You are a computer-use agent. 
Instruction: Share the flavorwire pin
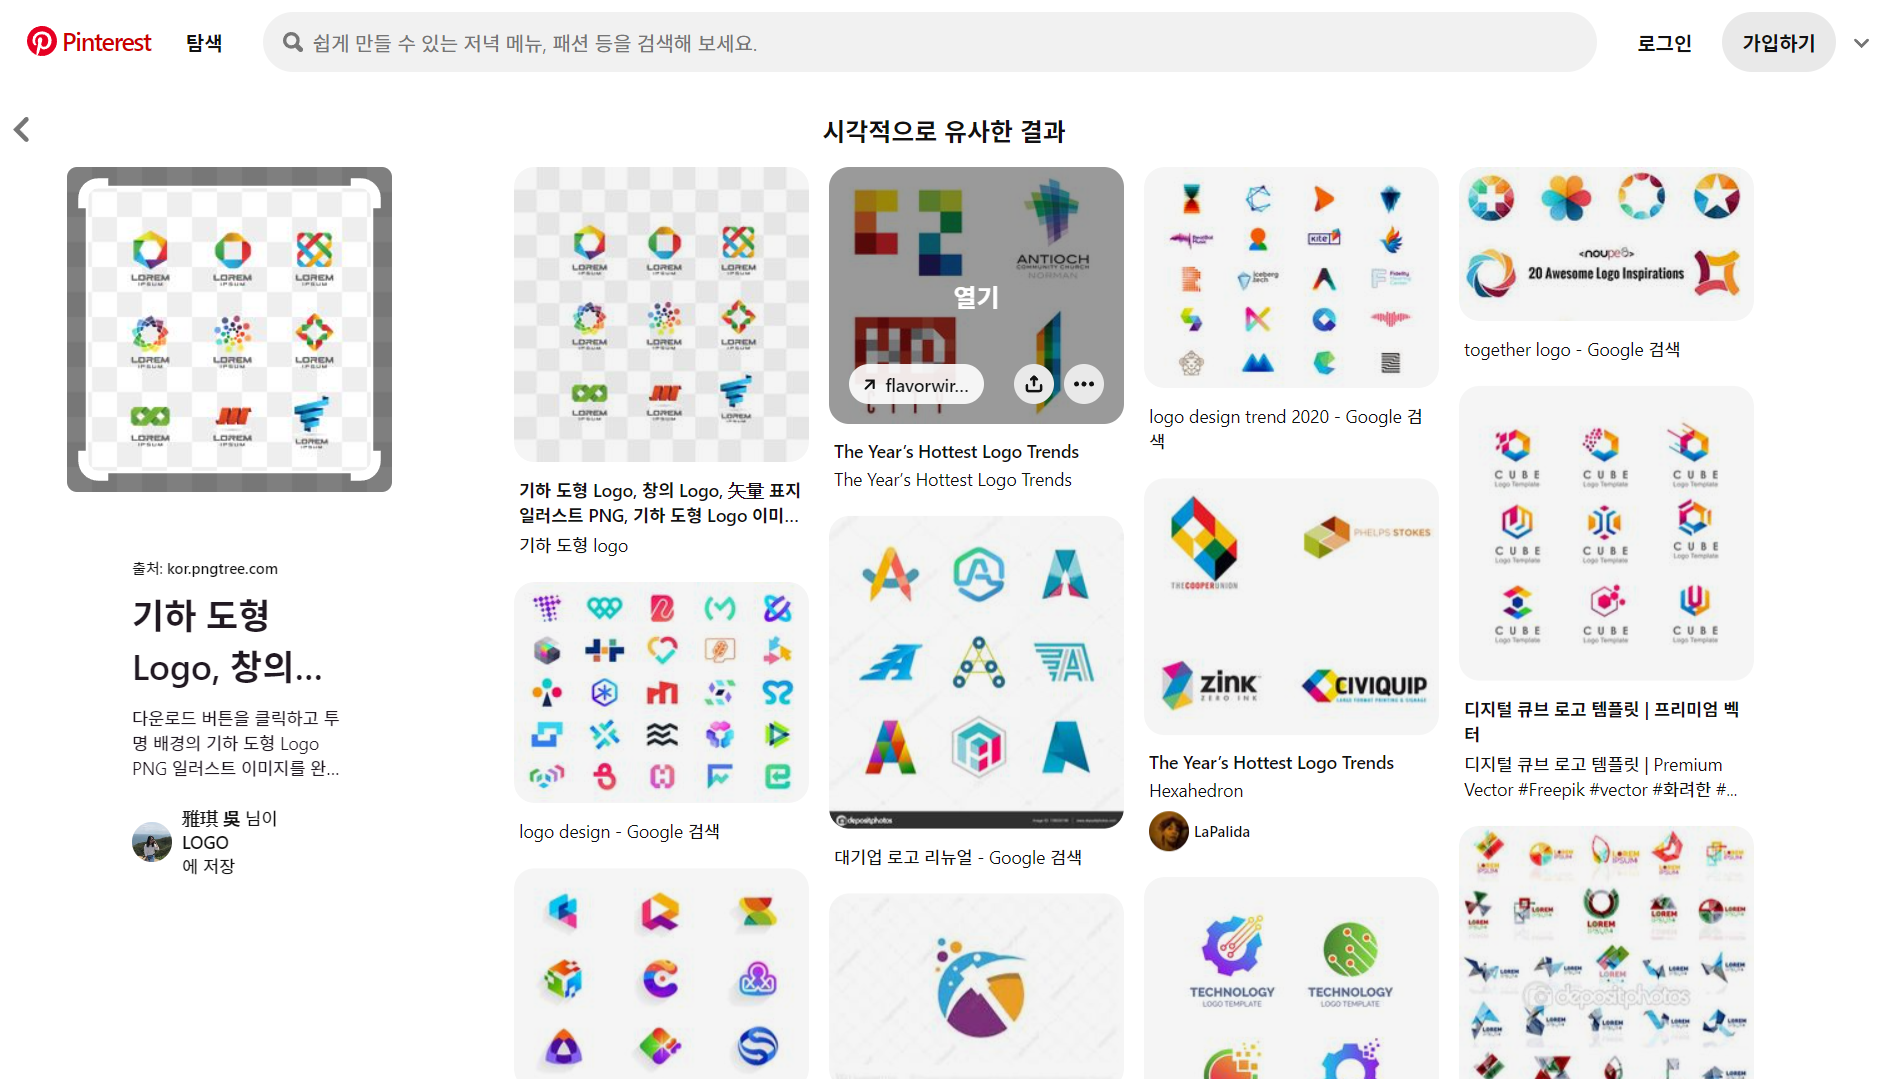tap(1034, 384)
